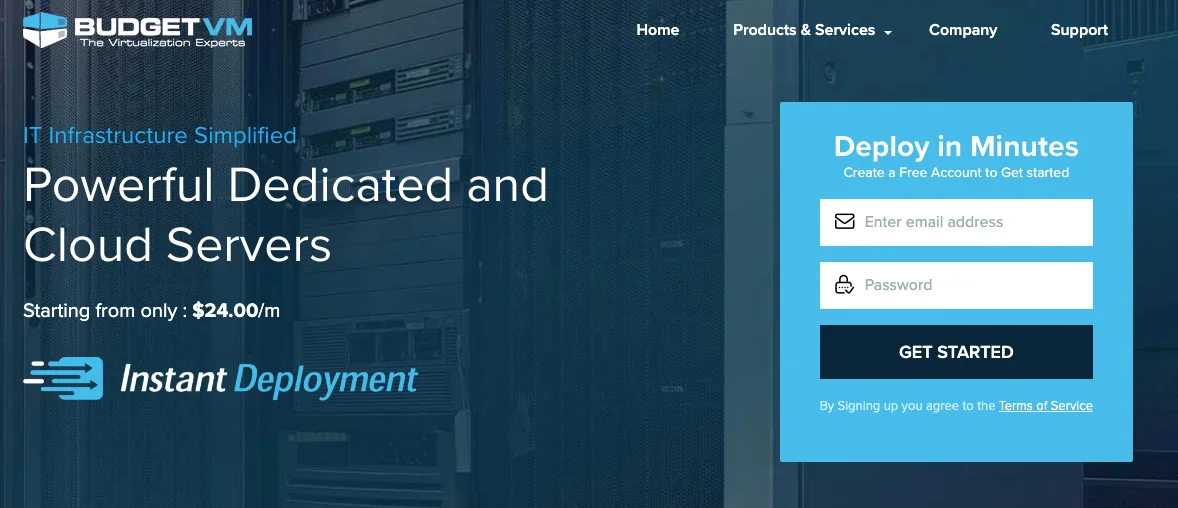Viewport: 1178px width, 508px height.
Task: Focus the Password input field
Action: tap(956, 285)
